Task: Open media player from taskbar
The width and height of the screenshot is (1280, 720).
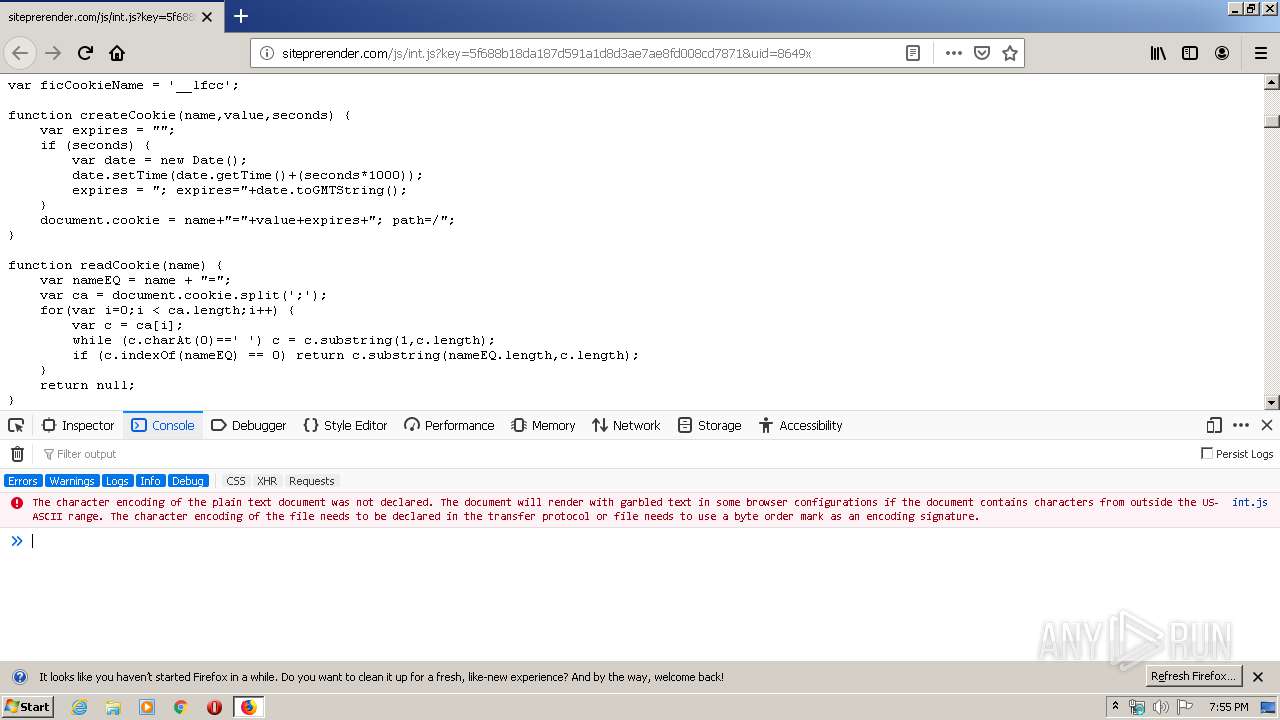Action: (147, 707)
